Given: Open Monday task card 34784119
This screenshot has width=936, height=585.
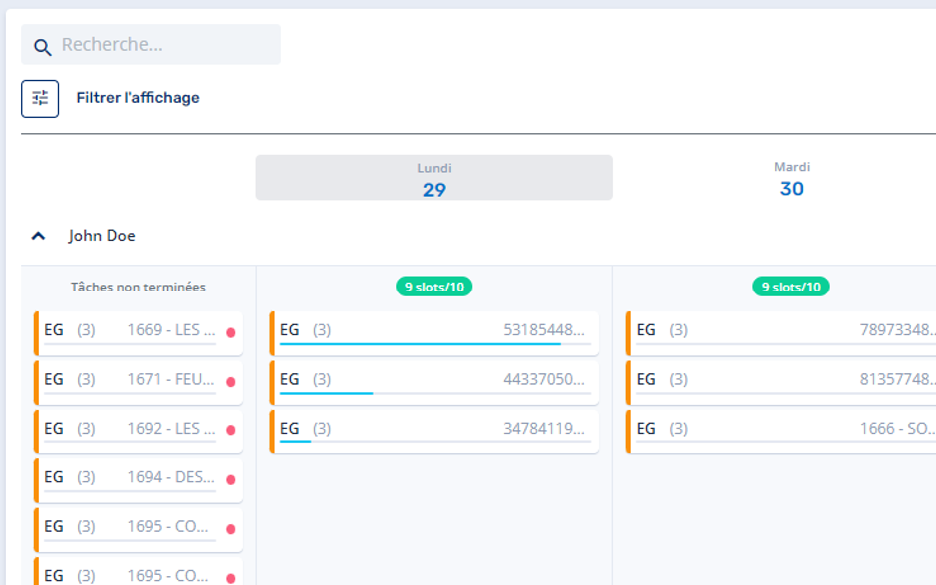Looking at the screenshot, I should tap(434, 431).
